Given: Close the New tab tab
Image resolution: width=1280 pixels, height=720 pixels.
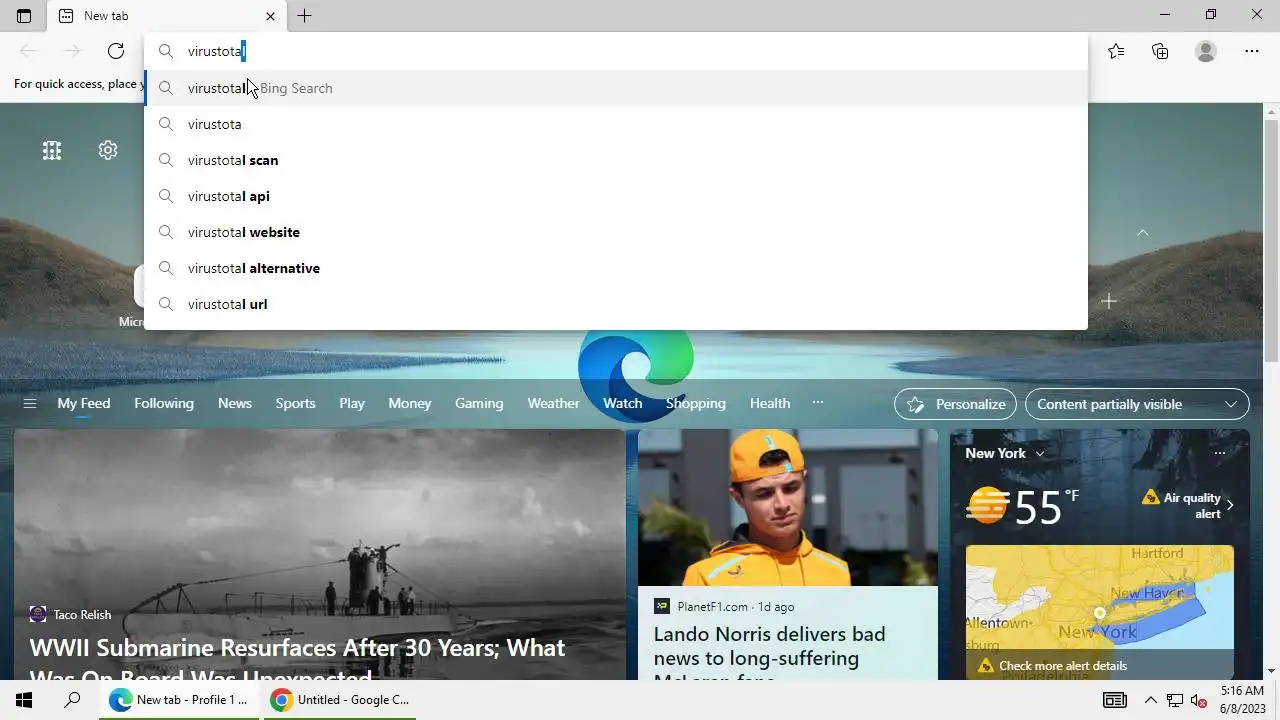Looking at the screenshot, I should (270, 16).
